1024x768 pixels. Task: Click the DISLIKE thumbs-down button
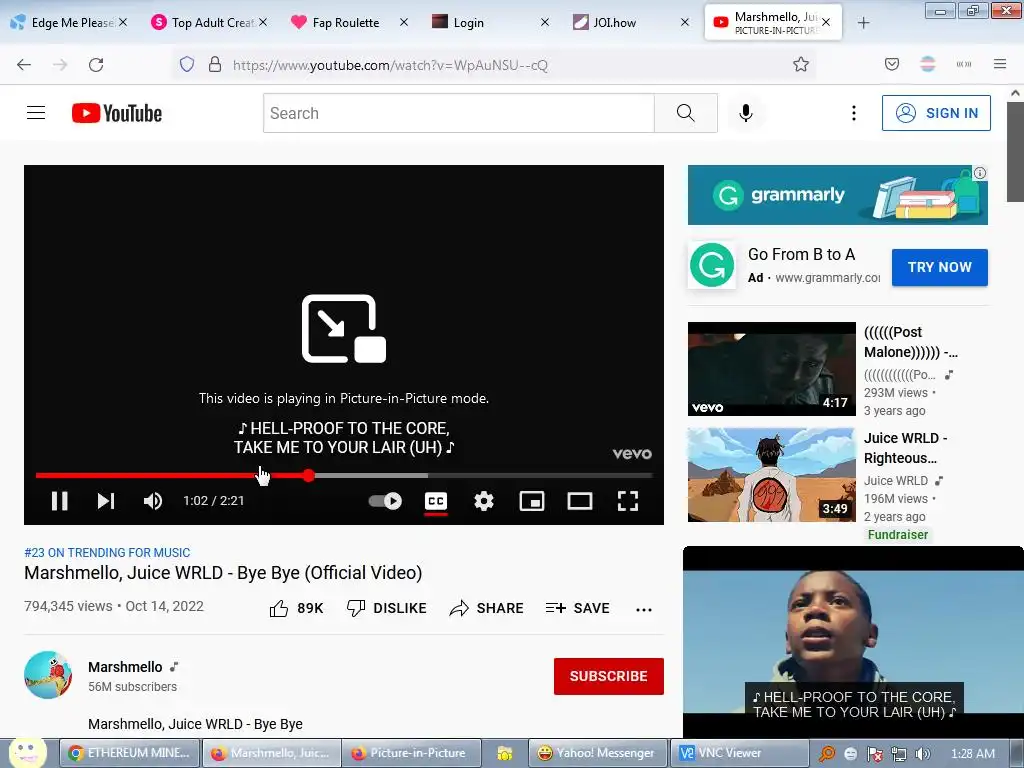[x=386, y=608]
